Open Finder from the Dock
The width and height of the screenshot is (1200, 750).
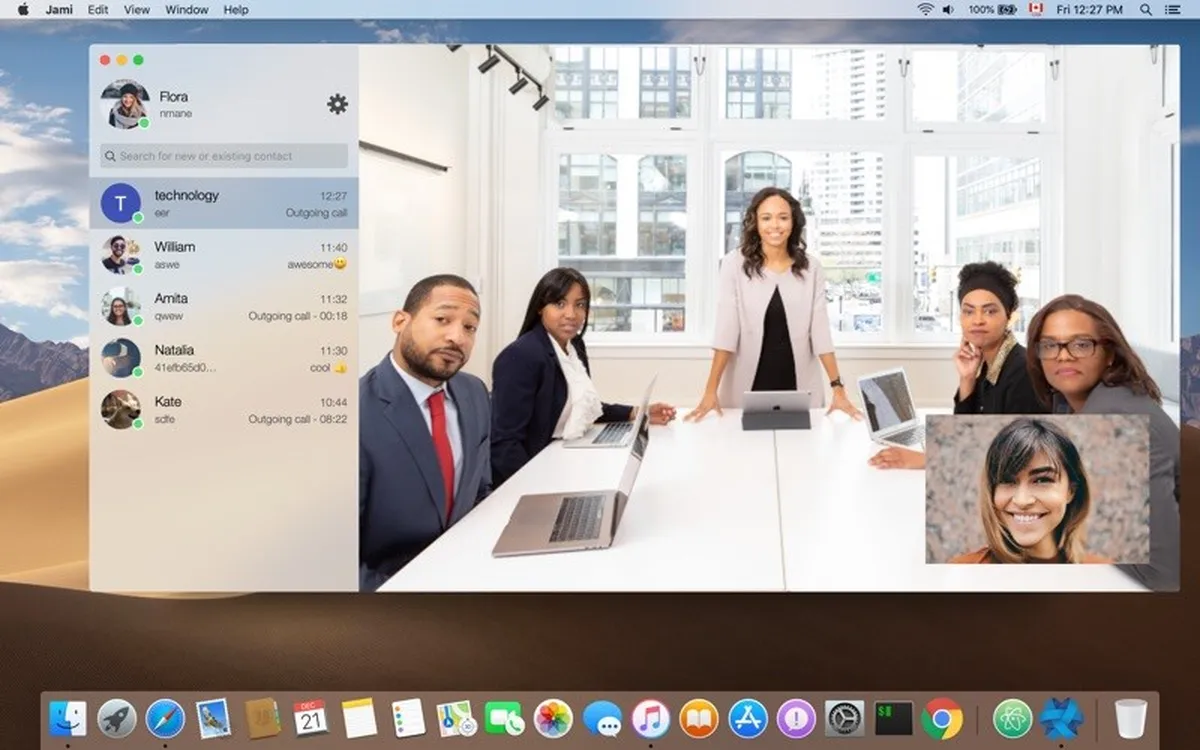68,718
